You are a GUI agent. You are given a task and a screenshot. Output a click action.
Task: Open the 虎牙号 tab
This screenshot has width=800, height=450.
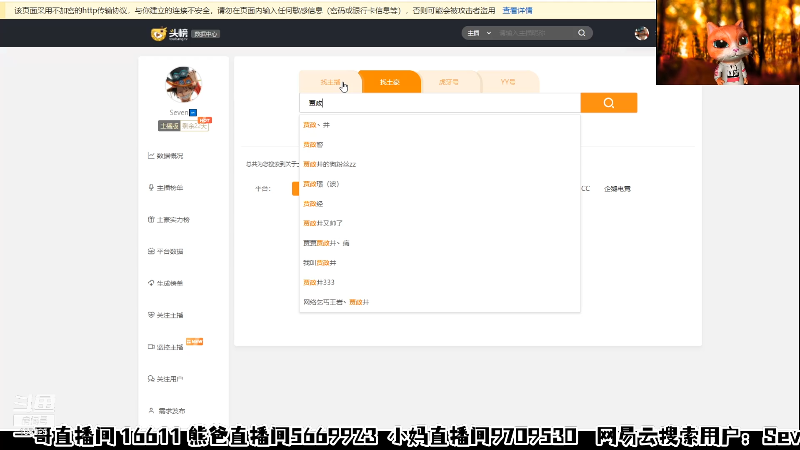(449, 82)
